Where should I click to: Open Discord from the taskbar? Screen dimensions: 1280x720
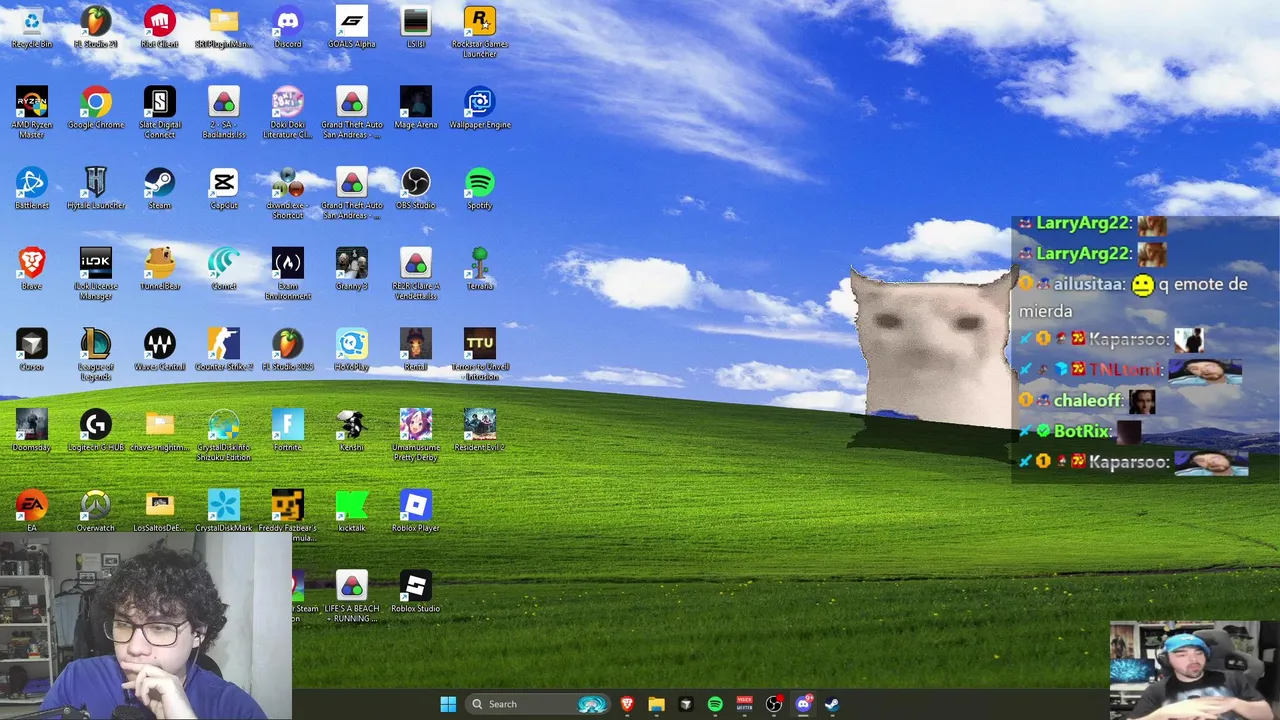(803, 704)
